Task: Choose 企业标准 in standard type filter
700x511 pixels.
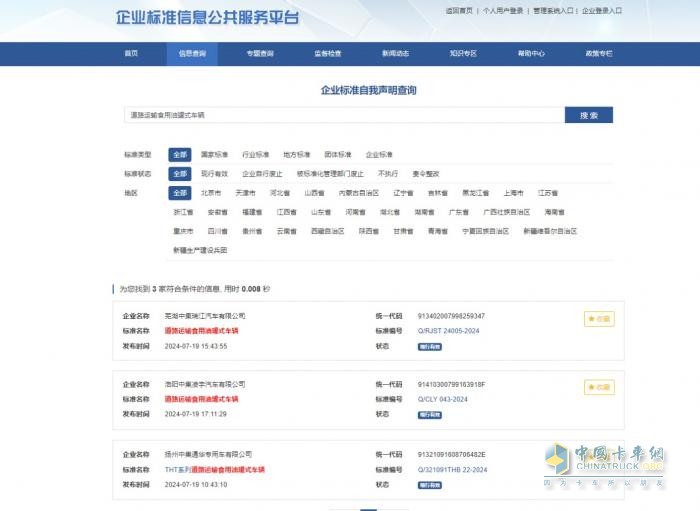Action: (379, 155)
